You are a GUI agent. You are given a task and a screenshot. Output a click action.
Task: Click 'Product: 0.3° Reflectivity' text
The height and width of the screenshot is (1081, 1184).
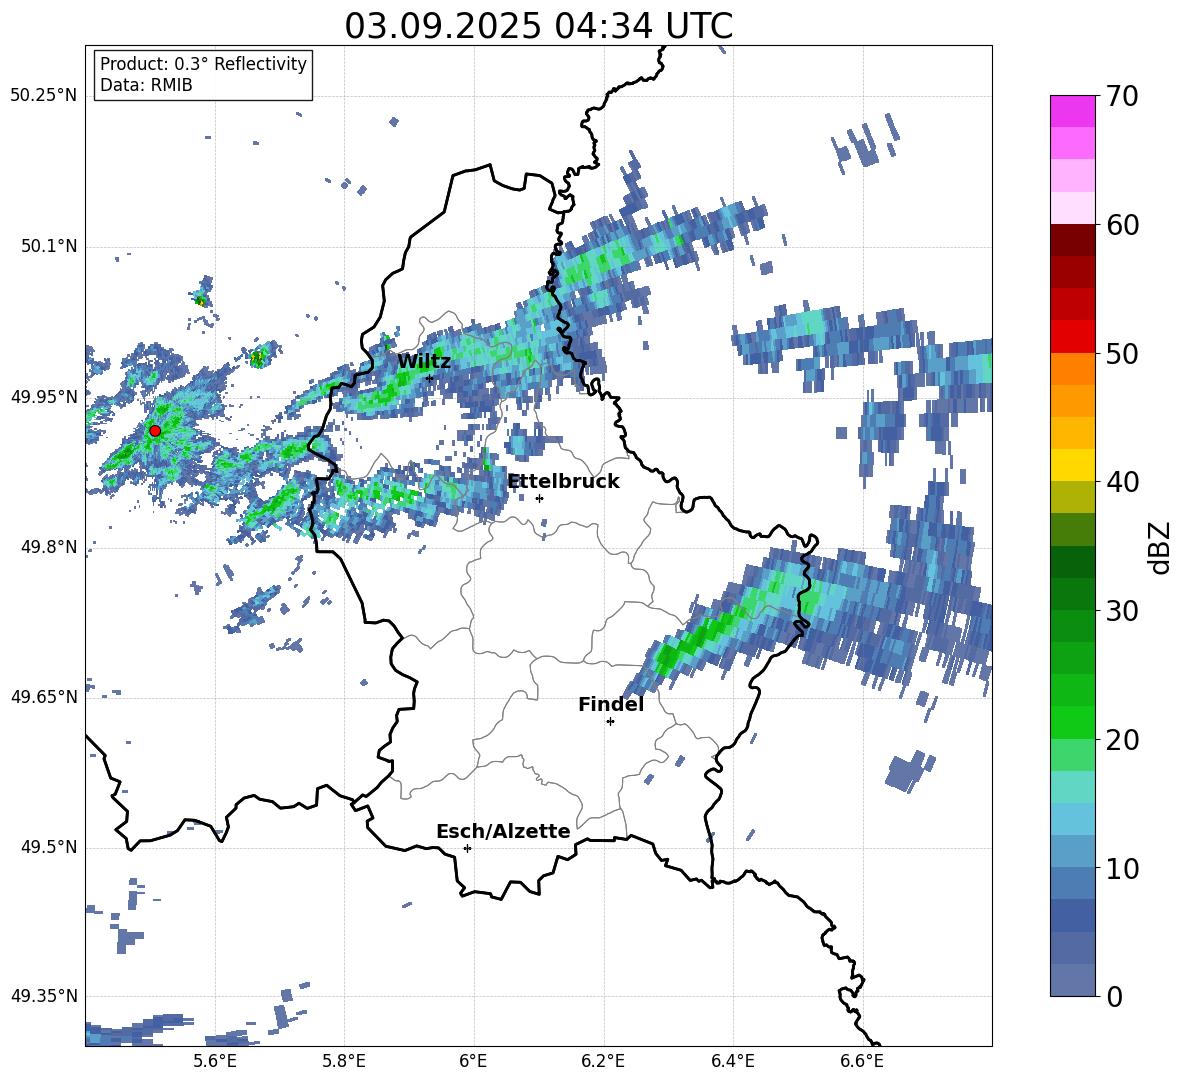click(203, 64)
